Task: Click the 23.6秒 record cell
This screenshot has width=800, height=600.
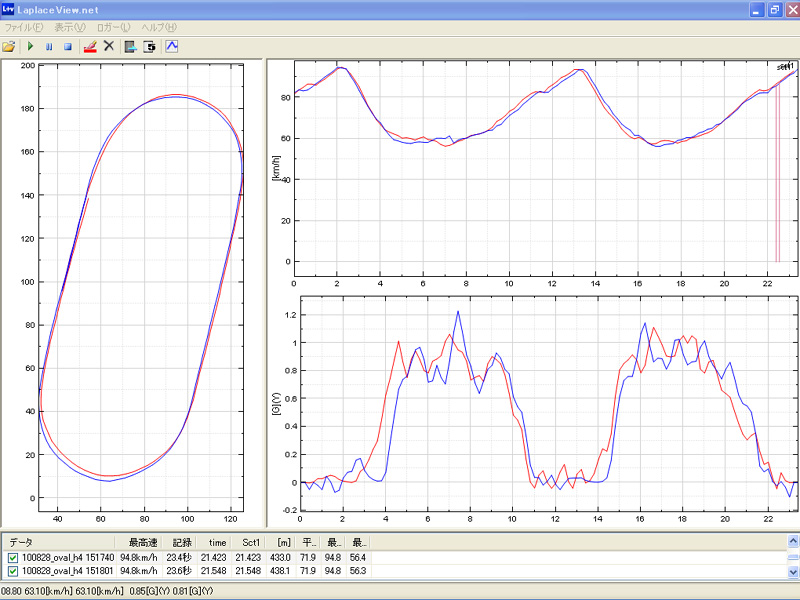Action: tap(179, 571)
